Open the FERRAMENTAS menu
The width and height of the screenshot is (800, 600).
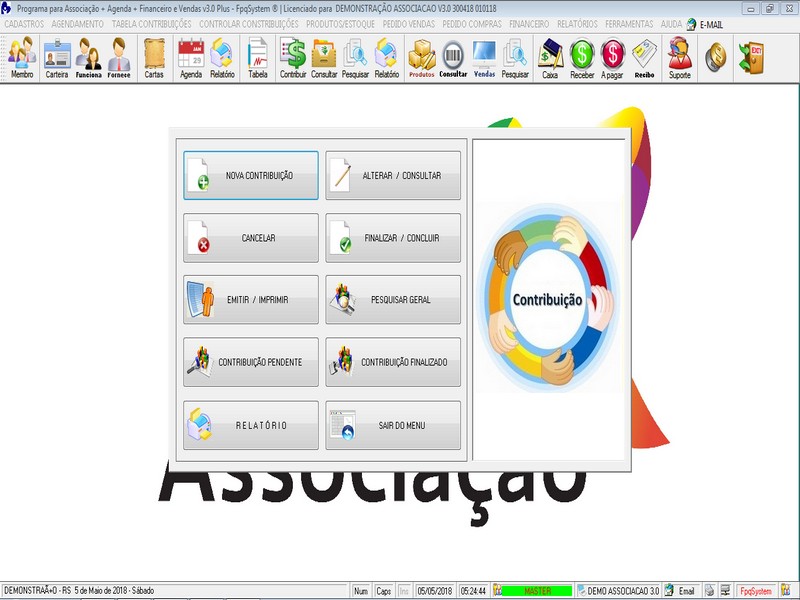click(629, 24)
